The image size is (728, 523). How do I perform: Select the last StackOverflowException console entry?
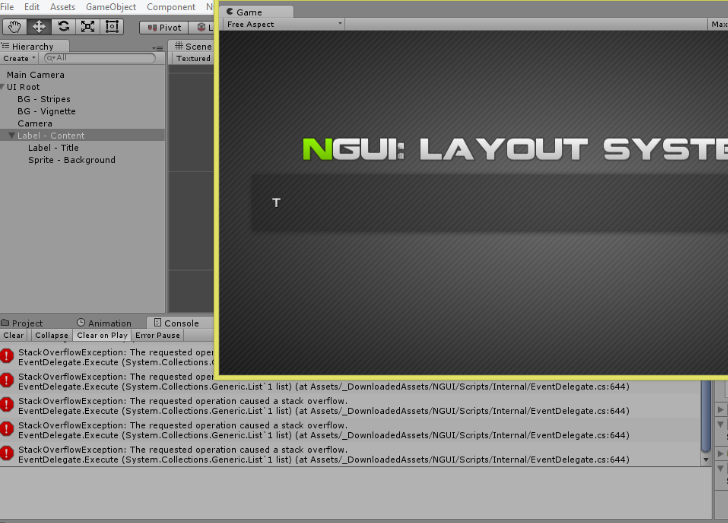tap(351, 455)
